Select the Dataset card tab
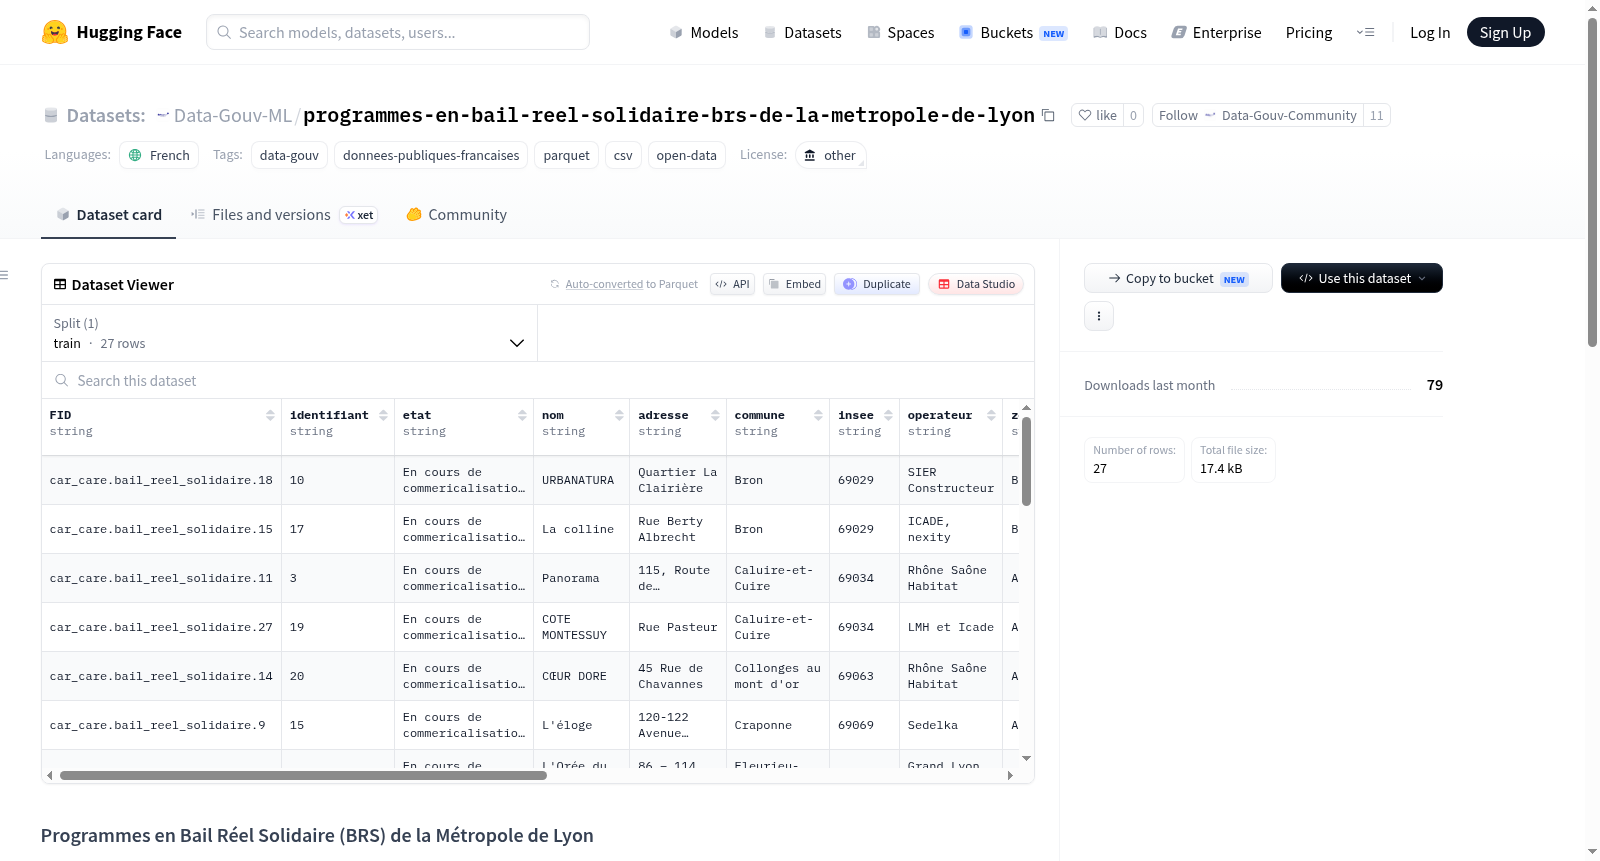The width and height of the screenshot is (1600, 861). tap(108, 214)
